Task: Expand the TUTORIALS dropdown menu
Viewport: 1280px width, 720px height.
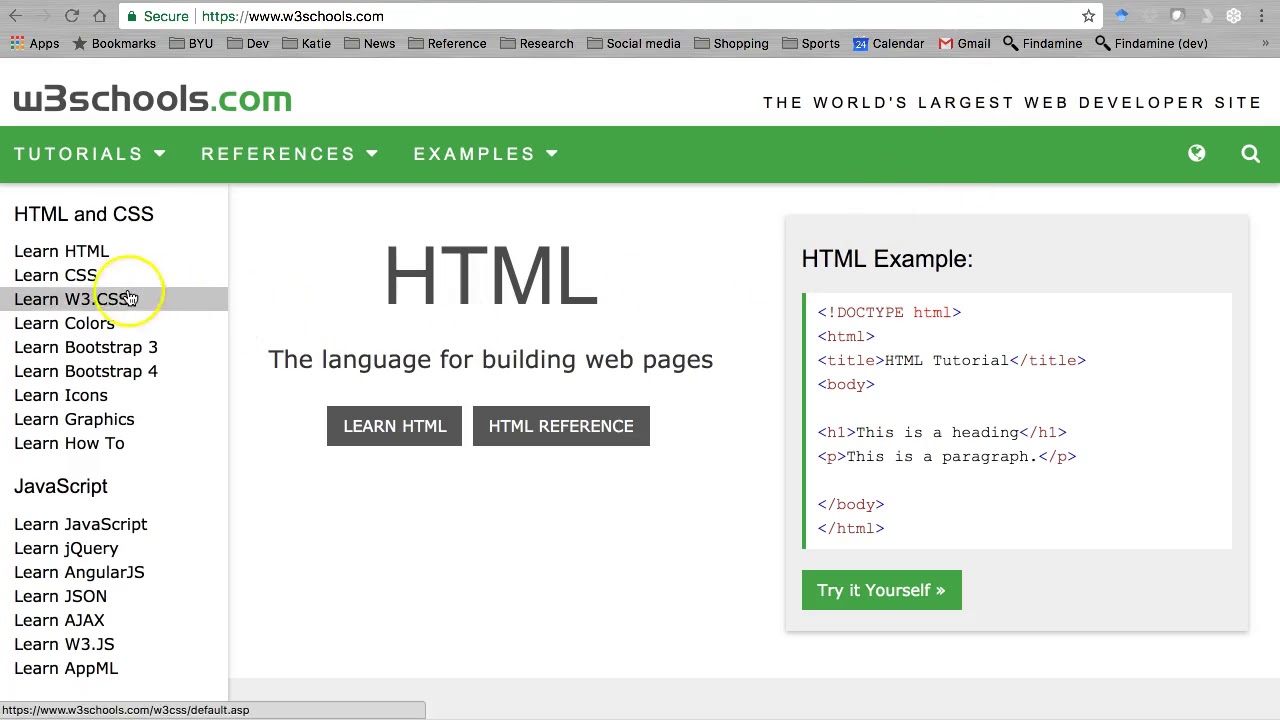Action: 90,154
